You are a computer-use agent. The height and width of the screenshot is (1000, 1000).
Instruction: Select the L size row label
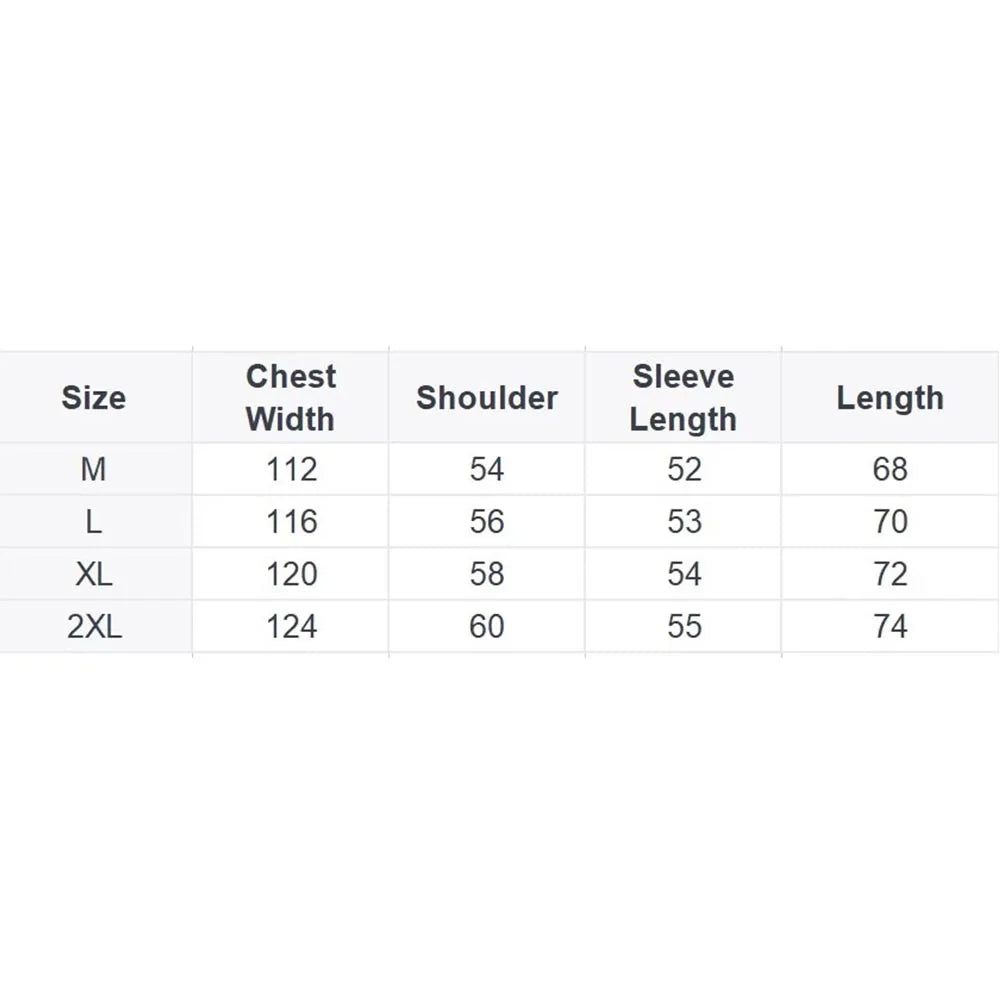tap(93, 522)
